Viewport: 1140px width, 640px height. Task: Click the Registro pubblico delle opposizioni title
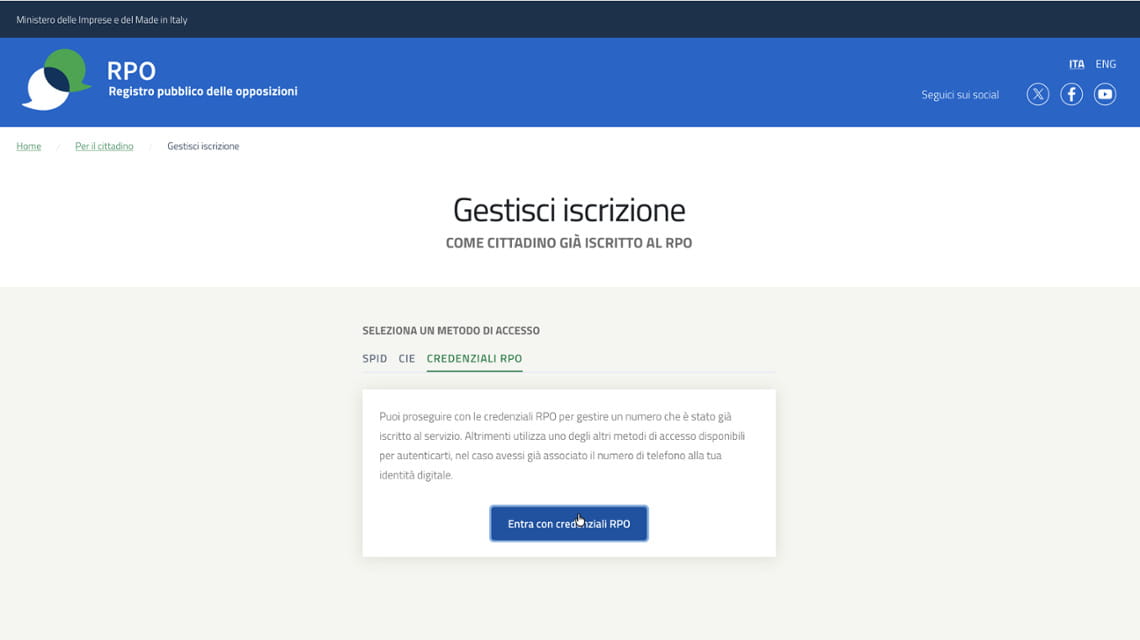pos(203,92)
